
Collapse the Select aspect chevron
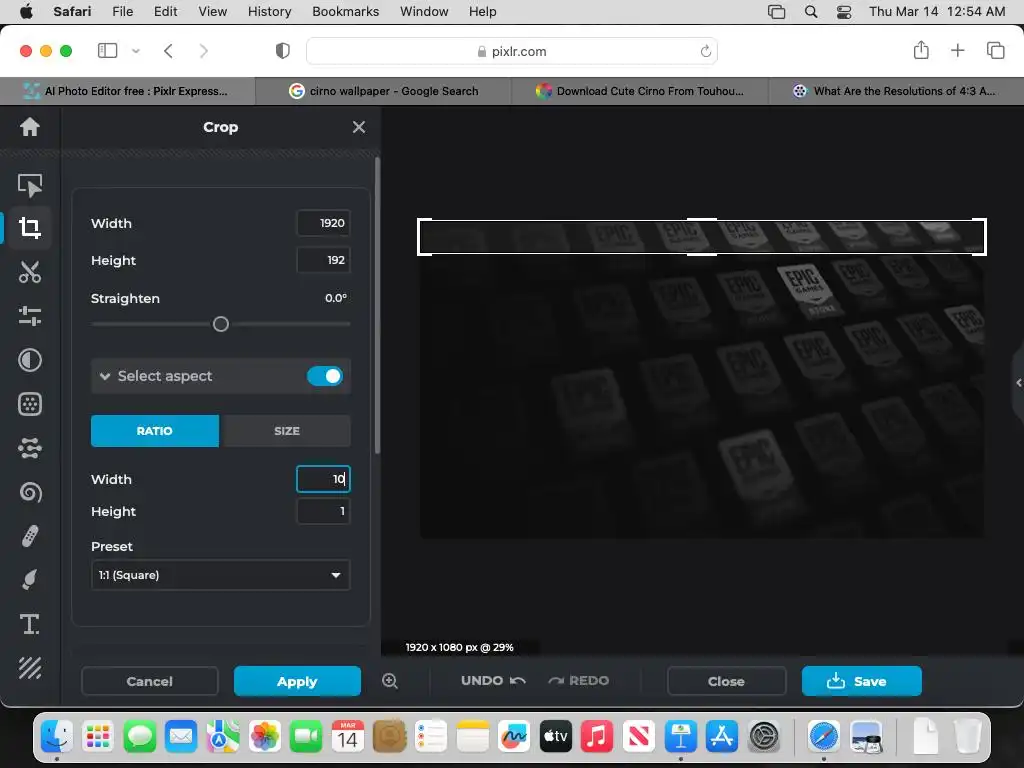pyautogui.click(x=104, y=376)
